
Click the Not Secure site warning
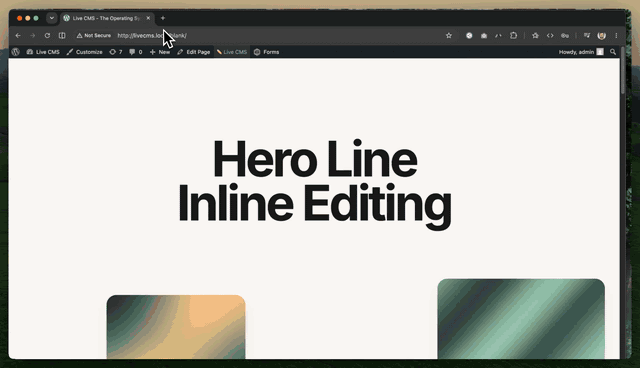point(93,35)
